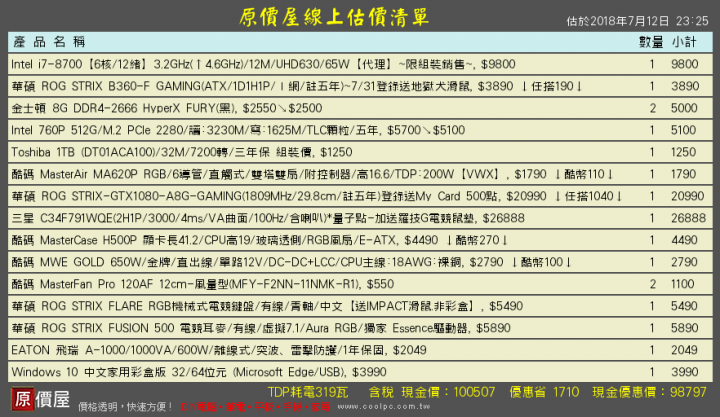Viewport: 720px width, 417px height.
Task: Click the 1100 subtotal for MasterFan Pro
Action: click(x=682, y=284)
